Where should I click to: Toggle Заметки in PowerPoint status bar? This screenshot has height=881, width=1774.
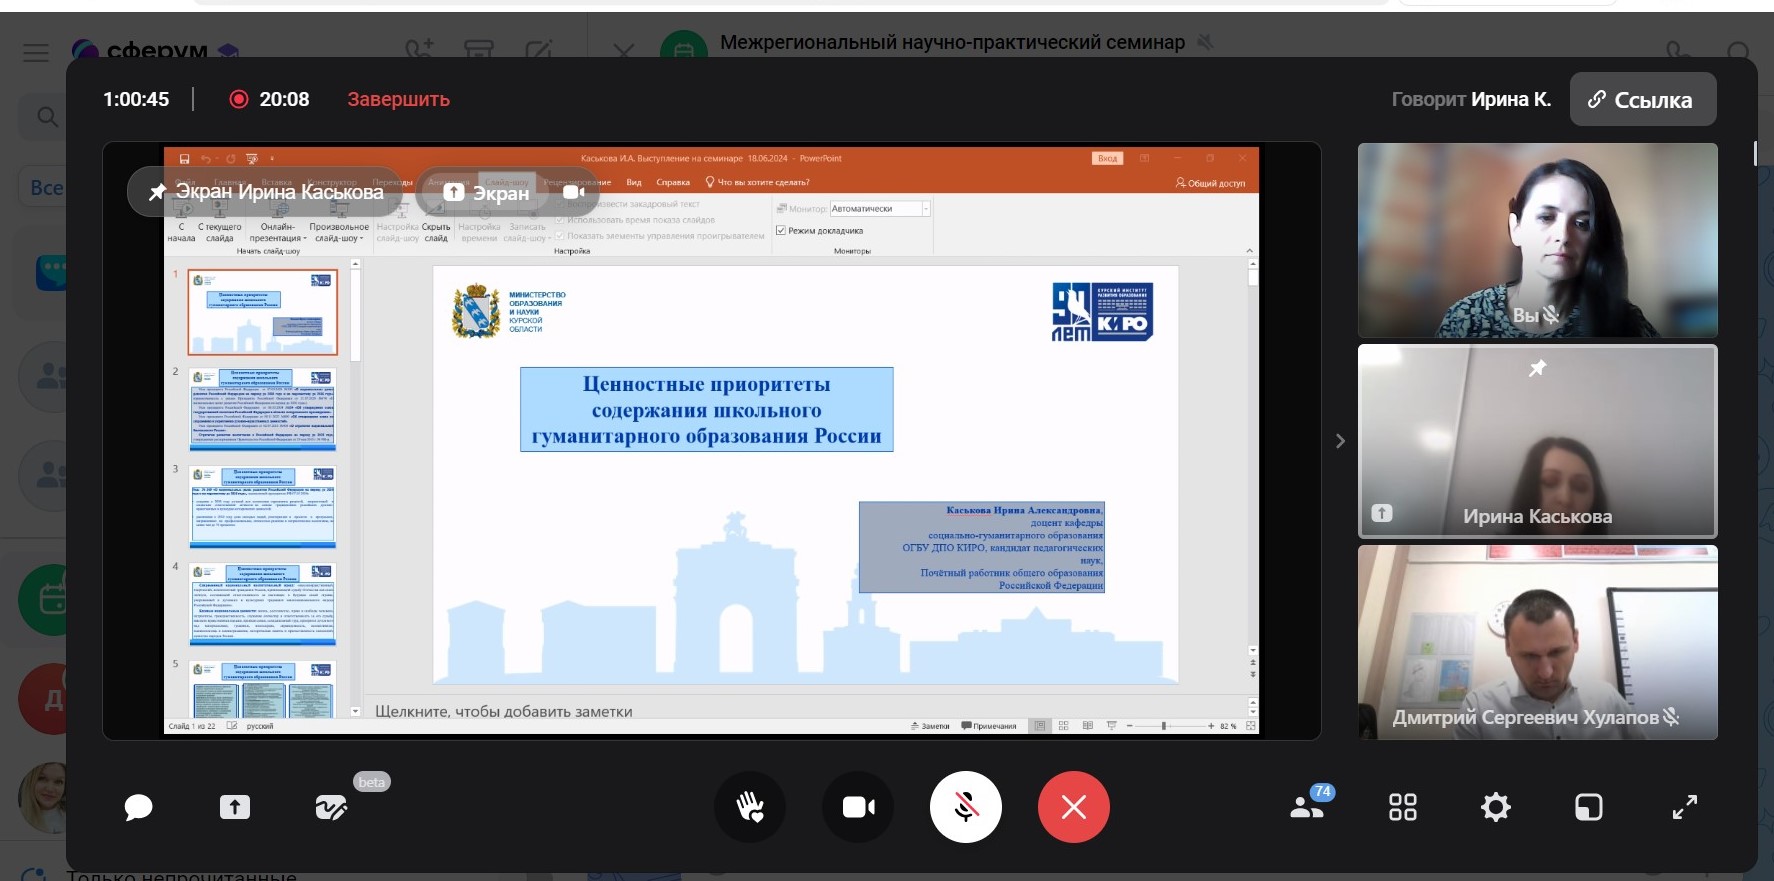tap(930, 726)
